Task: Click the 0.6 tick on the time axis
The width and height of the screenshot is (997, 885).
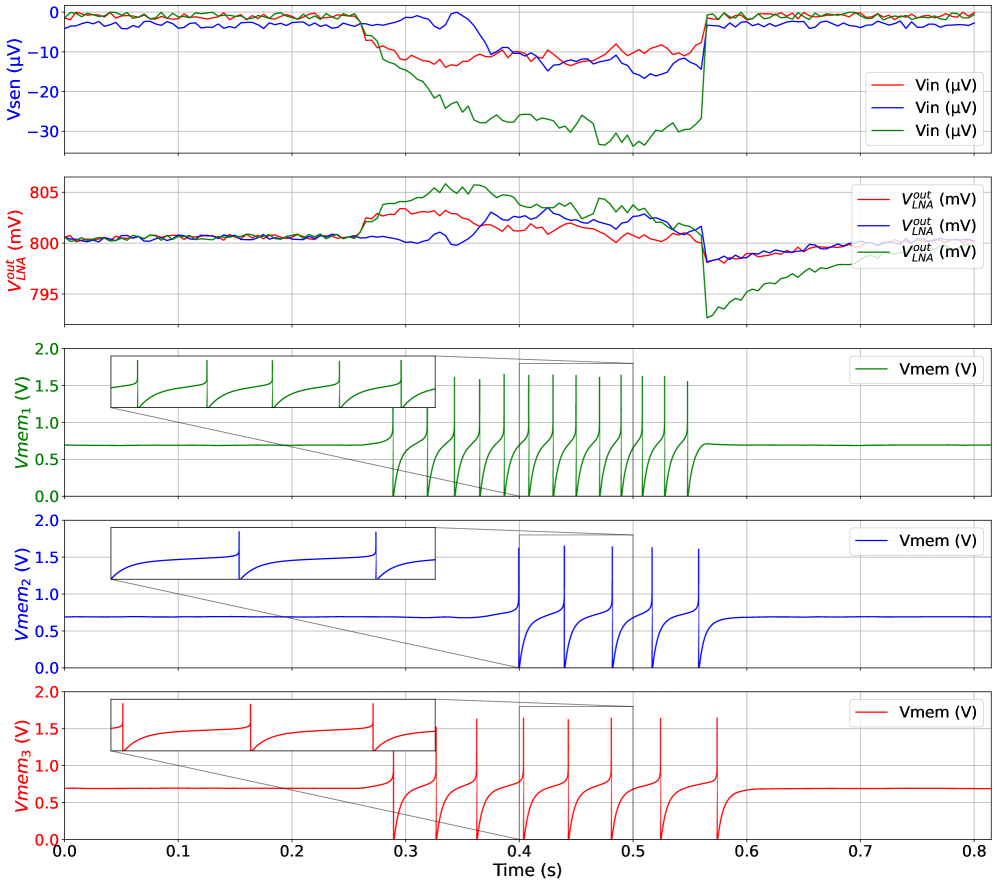Action: pyautogui.click(x=746, y=851)
